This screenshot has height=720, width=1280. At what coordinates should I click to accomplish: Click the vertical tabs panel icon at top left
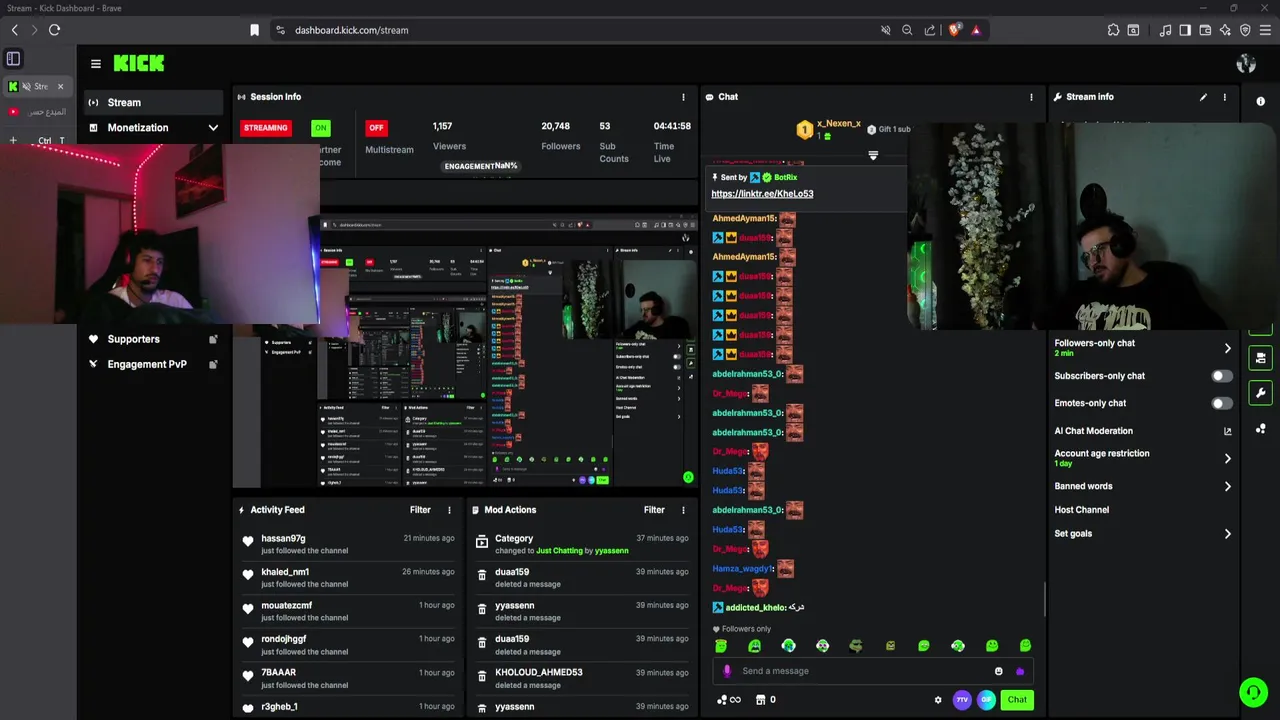point(13,59)
